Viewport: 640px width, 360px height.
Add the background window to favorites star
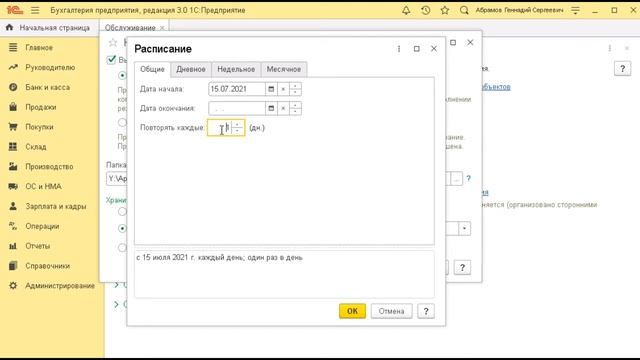[113, 42]
